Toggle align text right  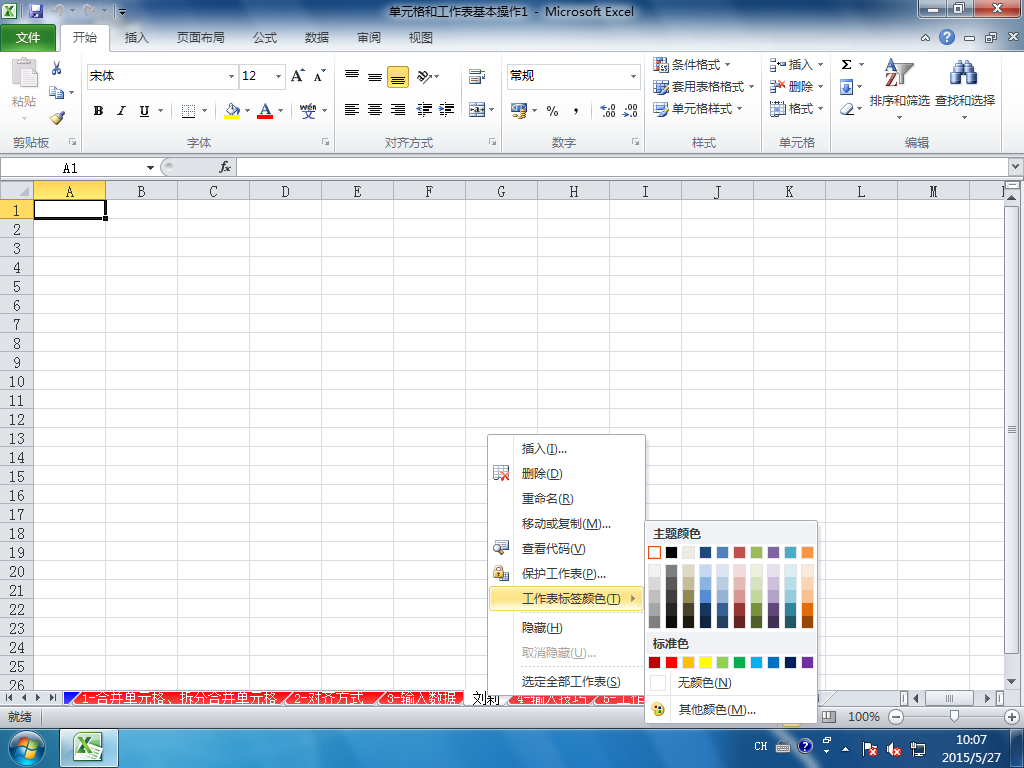coord(398,110)
